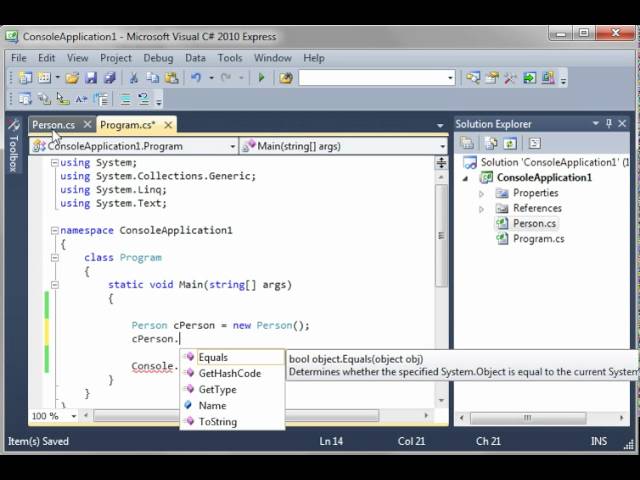
Task: Open the Undo history dropdown arrow
Action: (x=211, y=77)
